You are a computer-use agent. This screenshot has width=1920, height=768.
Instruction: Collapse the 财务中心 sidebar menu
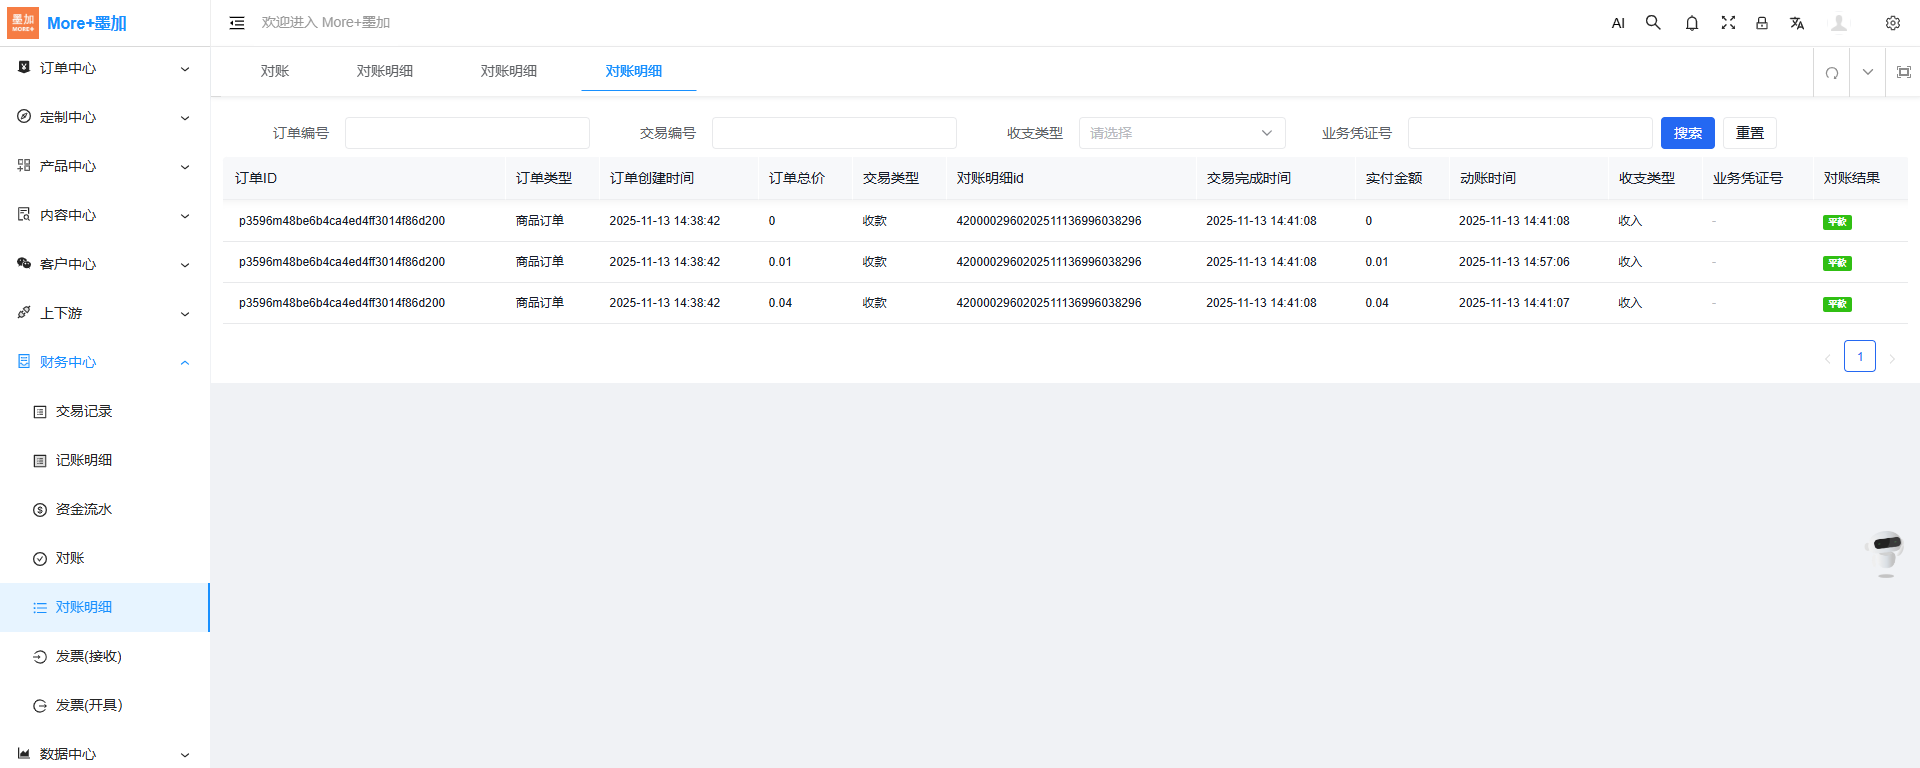105,362
